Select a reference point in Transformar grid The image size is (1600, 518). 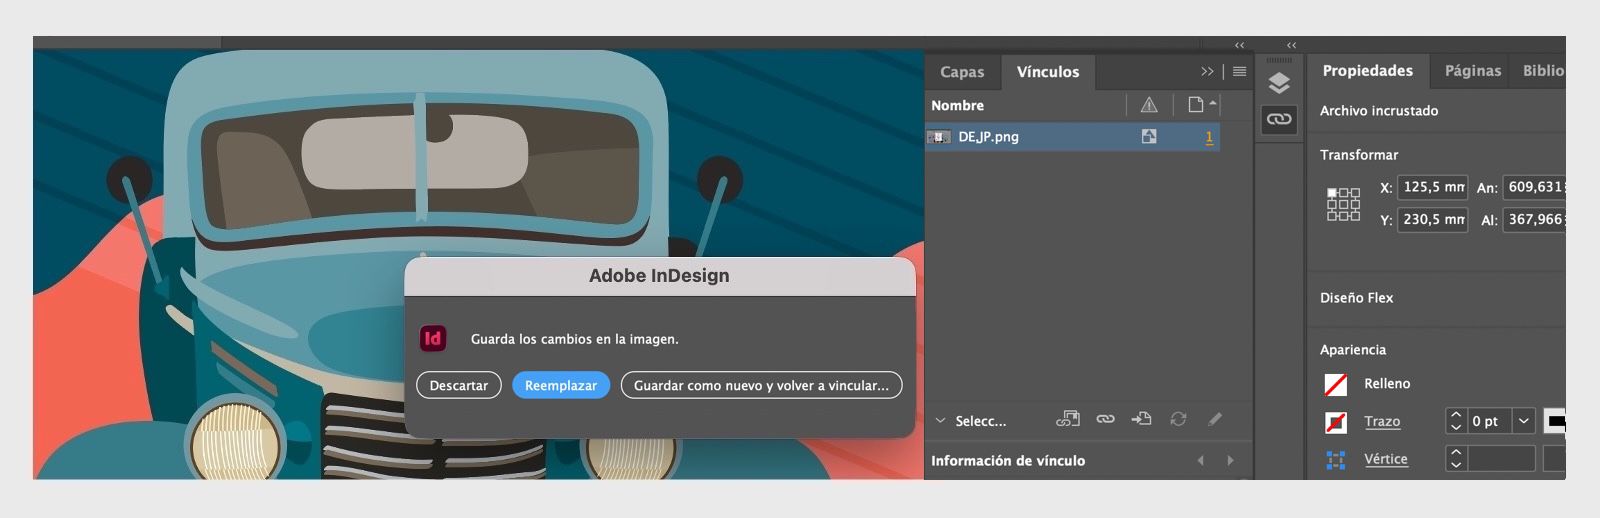1343,204
